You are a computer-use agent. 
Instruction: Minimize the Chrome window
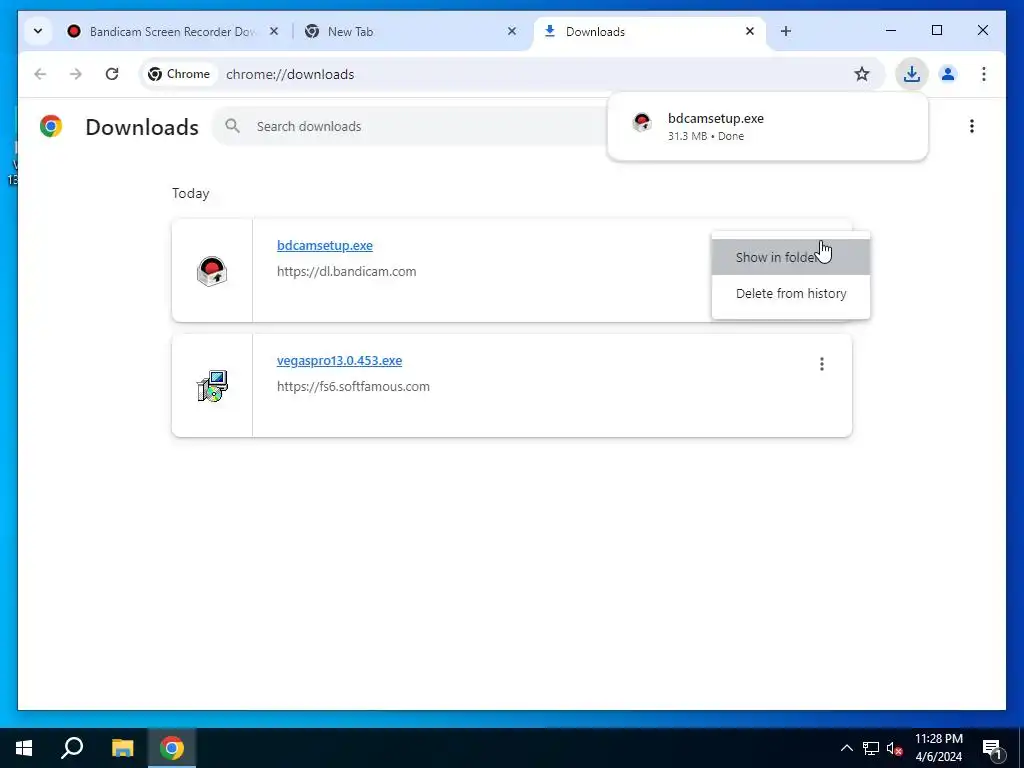pos(891,30)
